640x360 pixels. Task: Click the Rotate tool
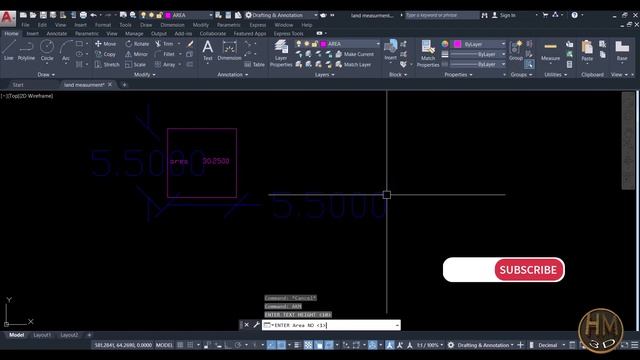click(x=137, y=44)
